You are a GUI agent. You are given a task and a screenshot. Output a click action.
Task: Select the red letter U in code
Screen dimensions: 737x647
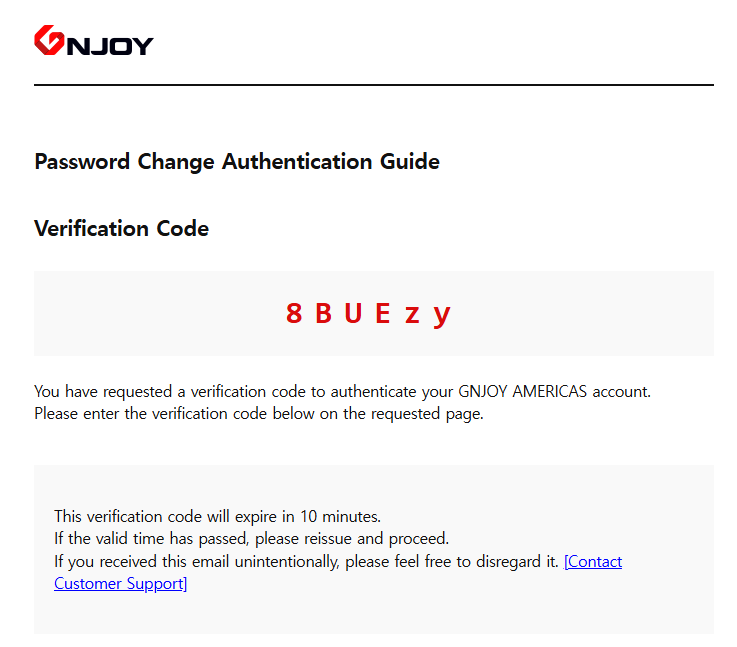point(353,313)
